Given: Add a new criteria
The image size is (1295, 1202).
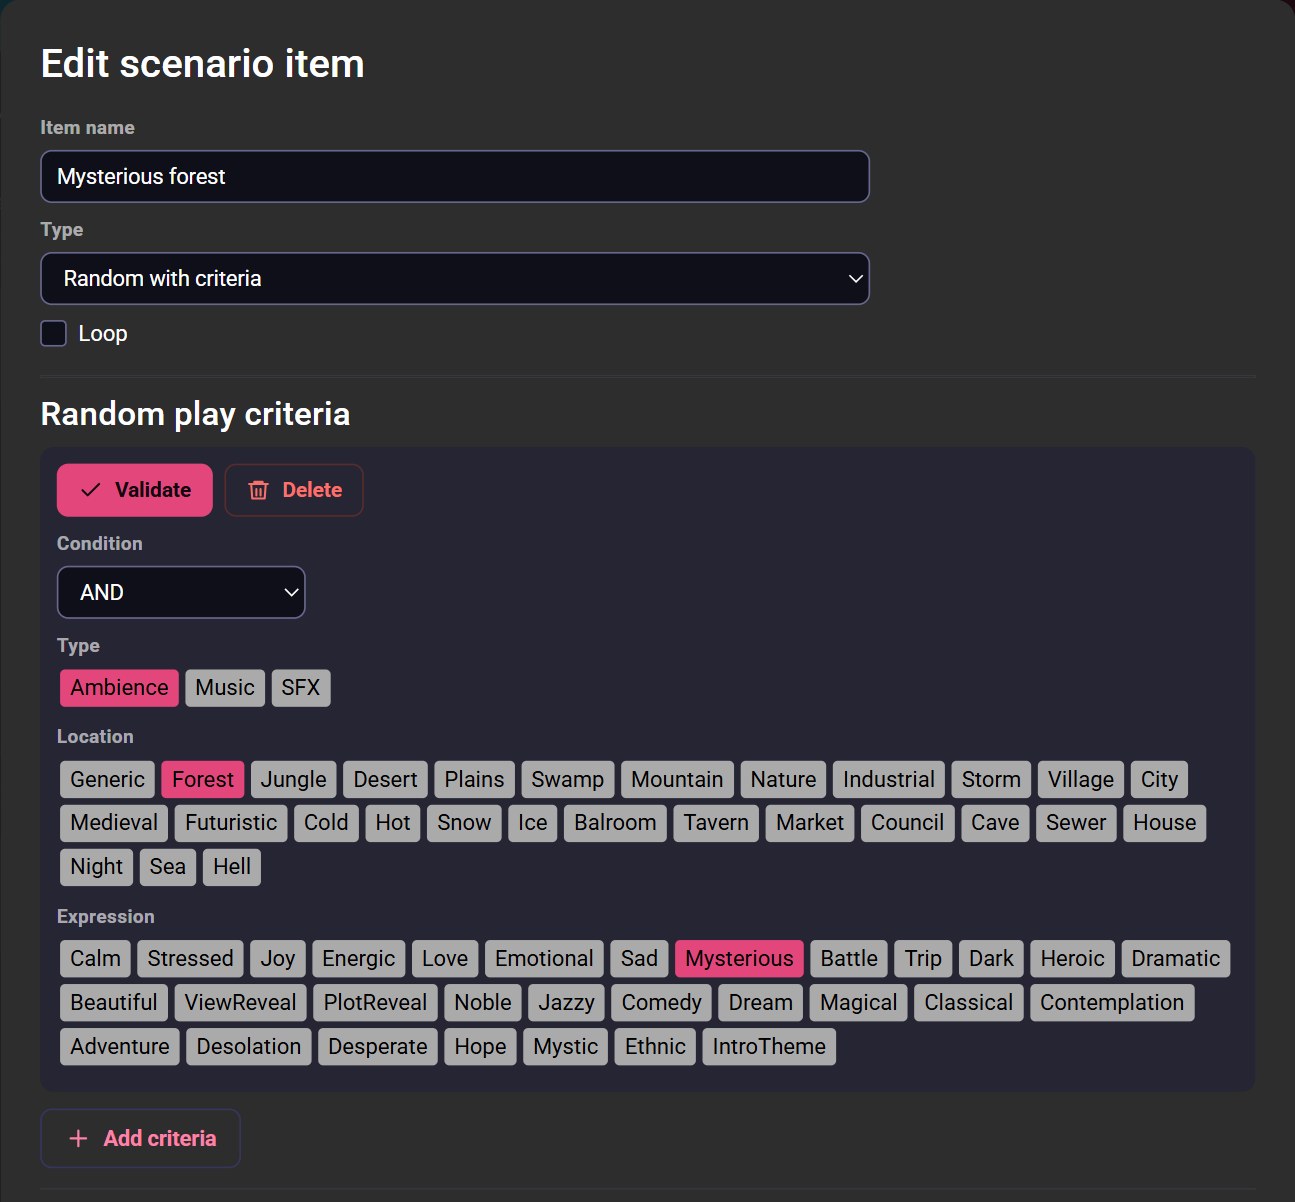Looking at the screenshot, I should click(x=140, y=1138).
